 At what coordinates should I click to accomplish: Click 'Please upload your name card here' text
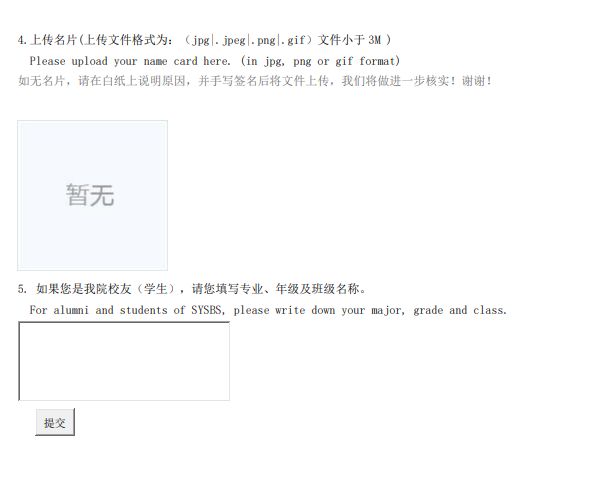tap(130, 61)
